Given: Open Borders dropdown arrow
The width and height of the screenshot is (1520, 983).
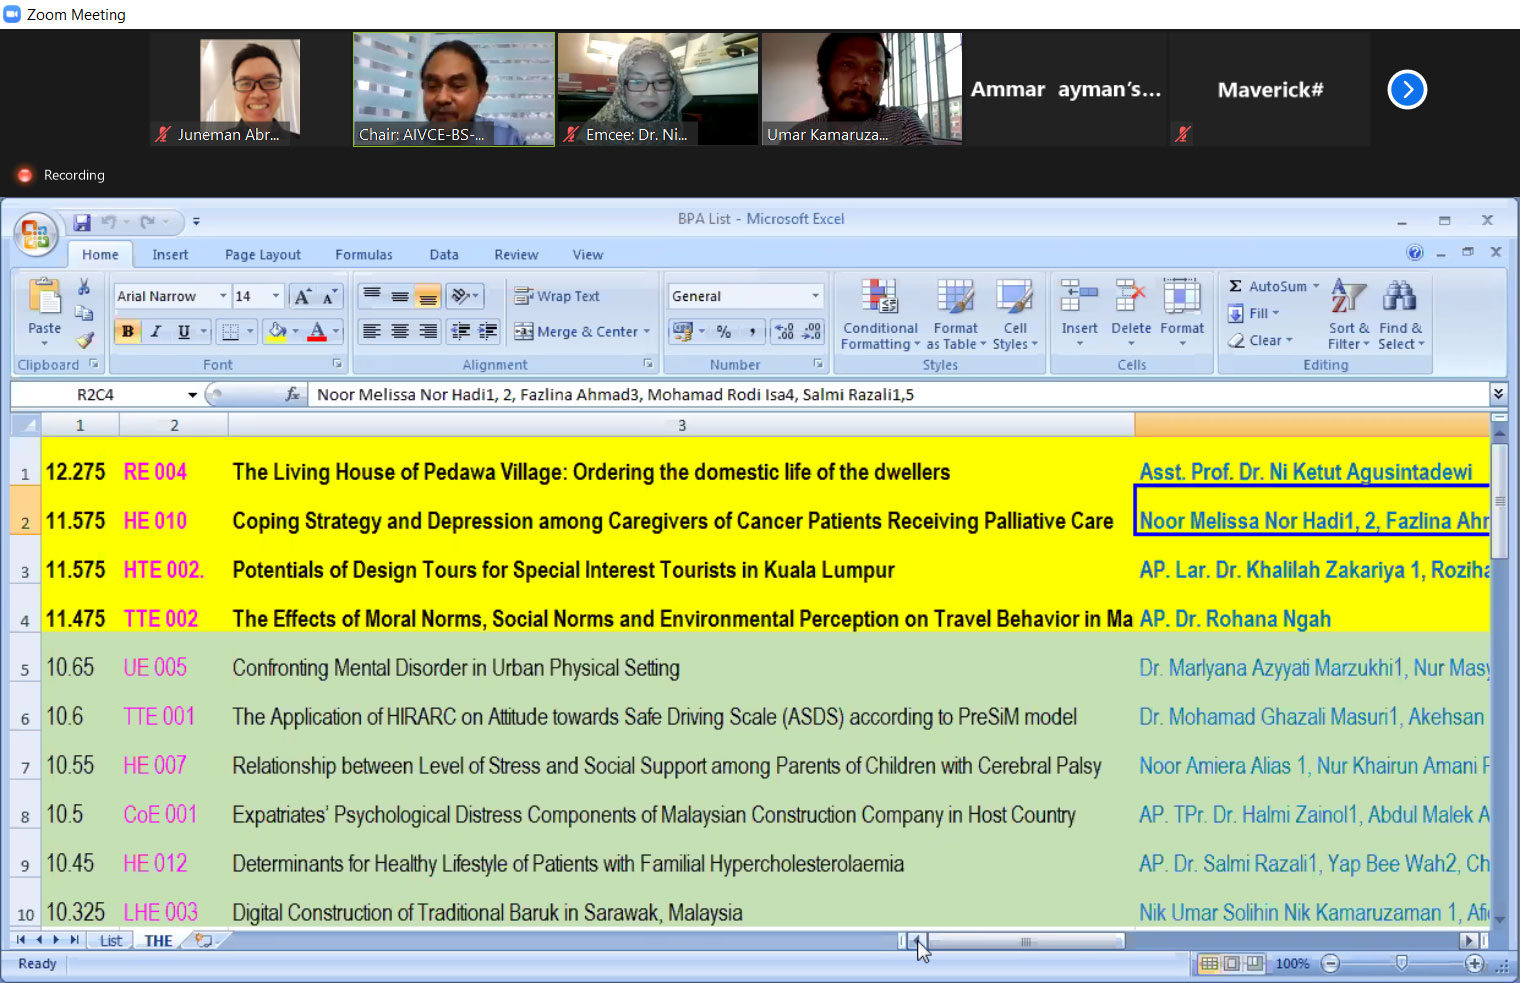Looking at the screenshot, I should (250, 331).
